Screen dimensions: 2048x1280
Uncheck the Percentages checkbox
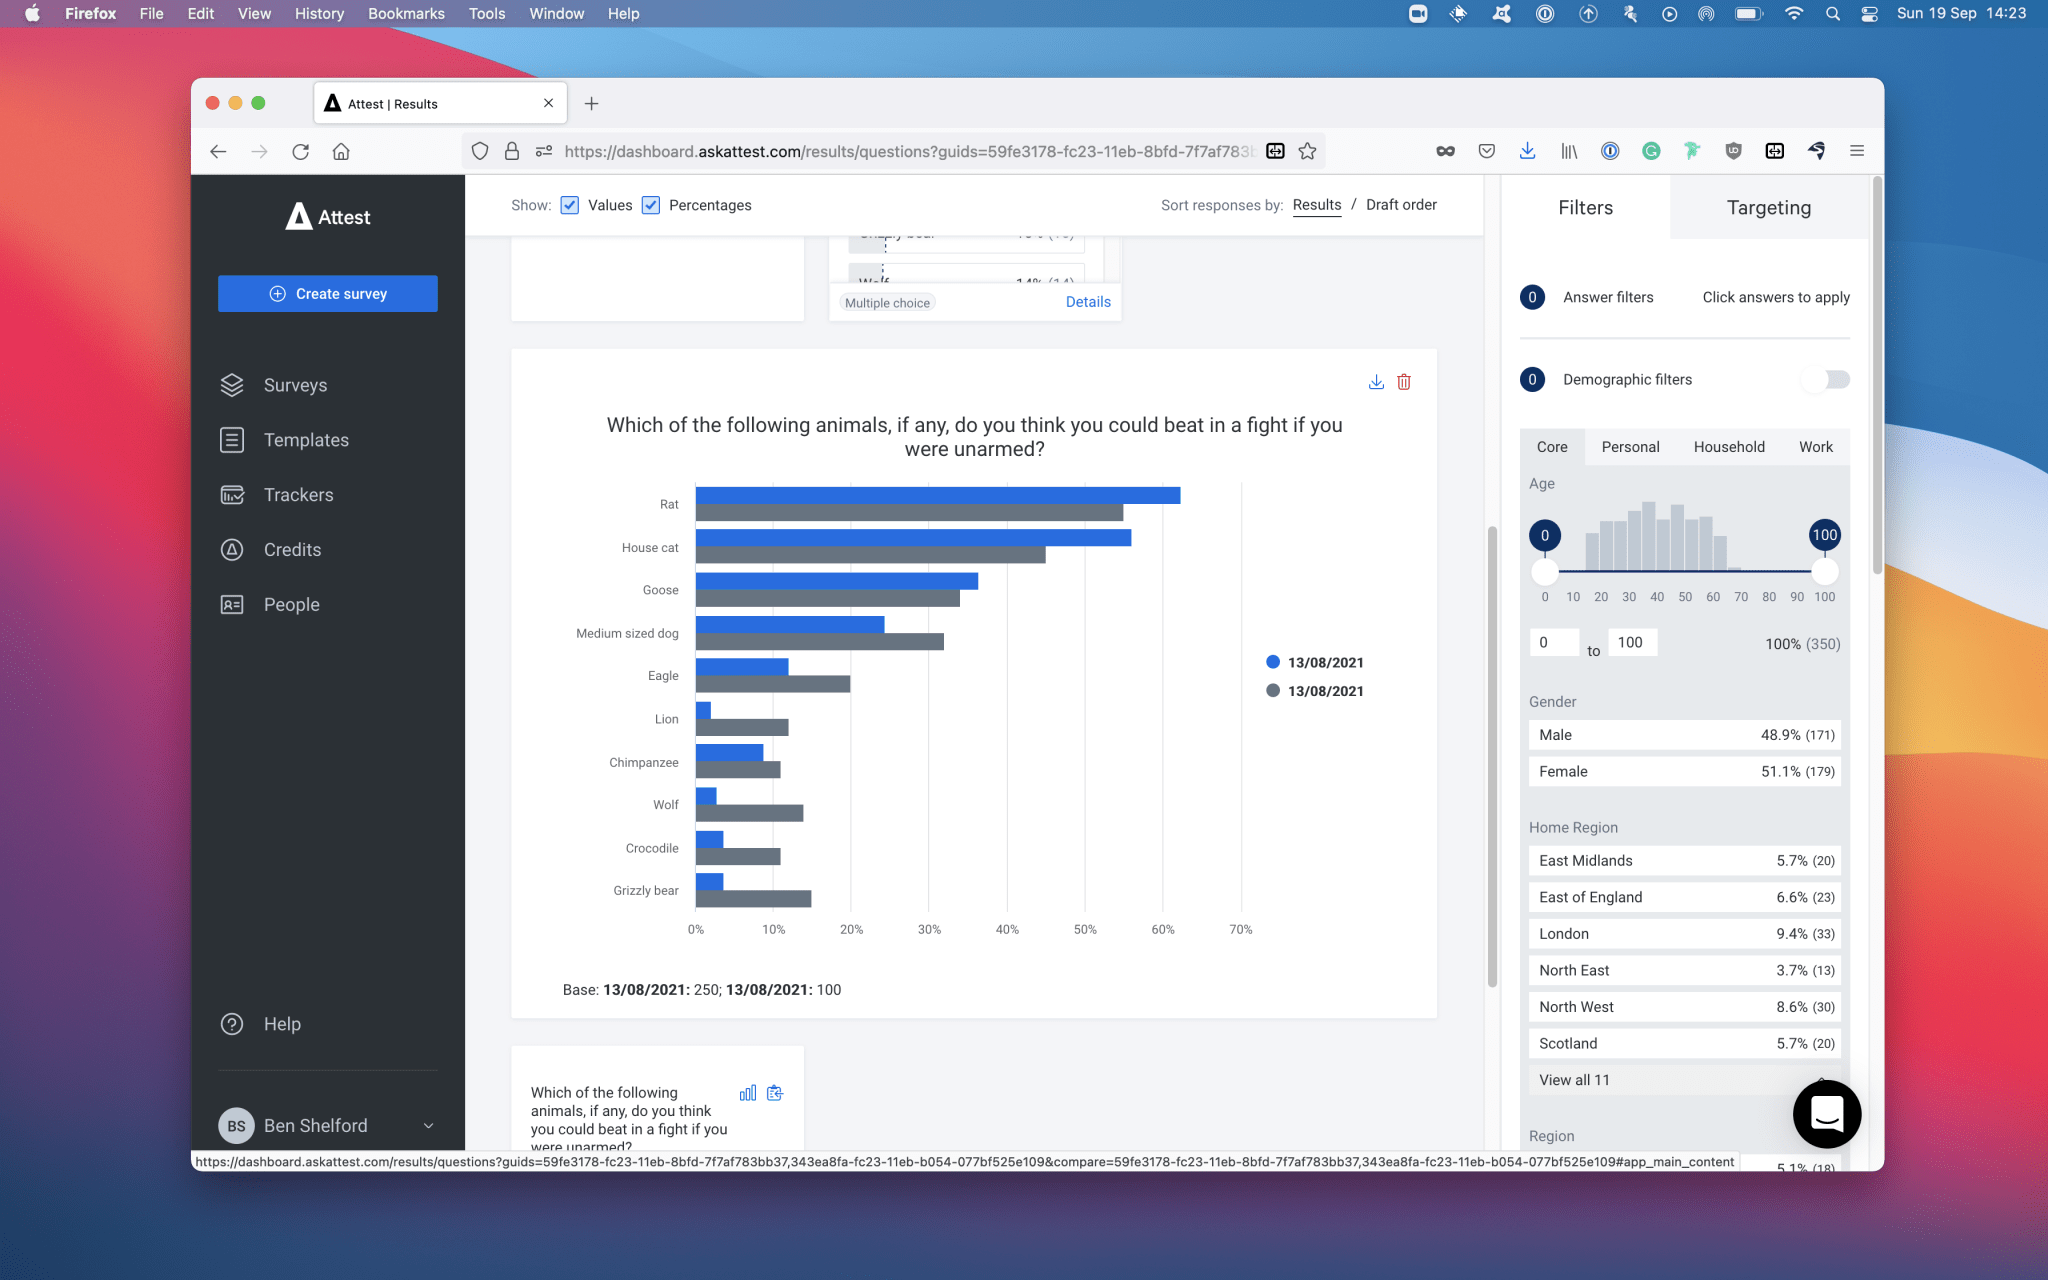coord(651,205)
